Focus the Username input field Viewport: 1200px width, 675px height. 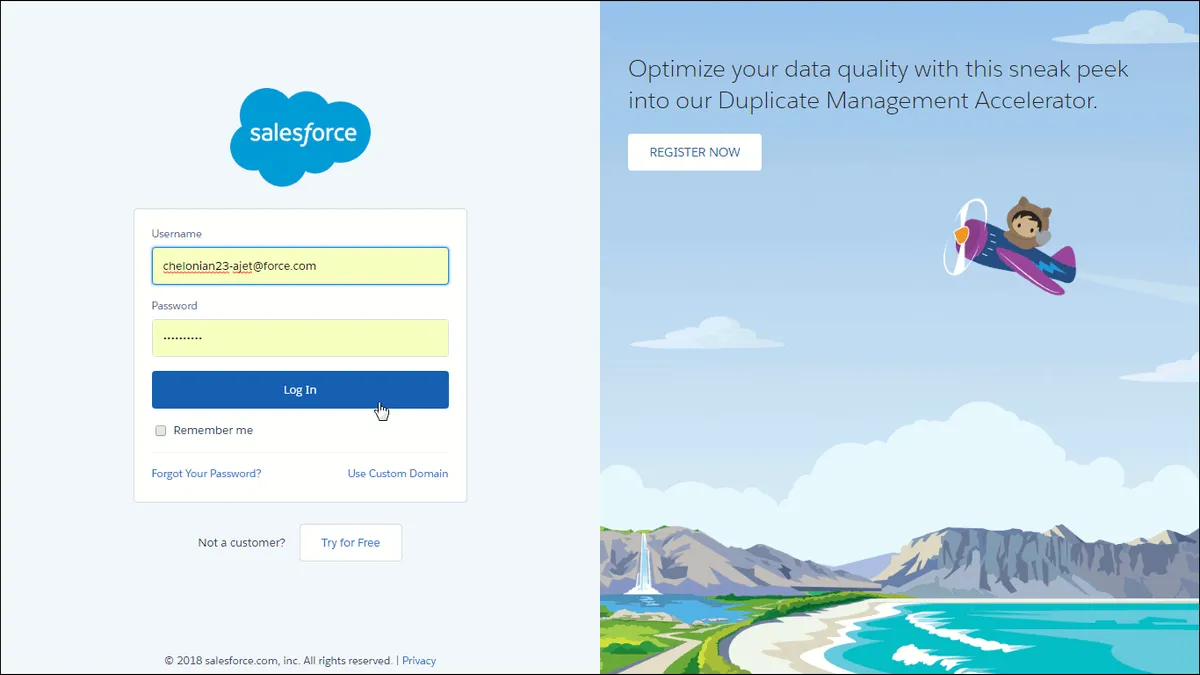pyautogui.click(x=300, y=266)
